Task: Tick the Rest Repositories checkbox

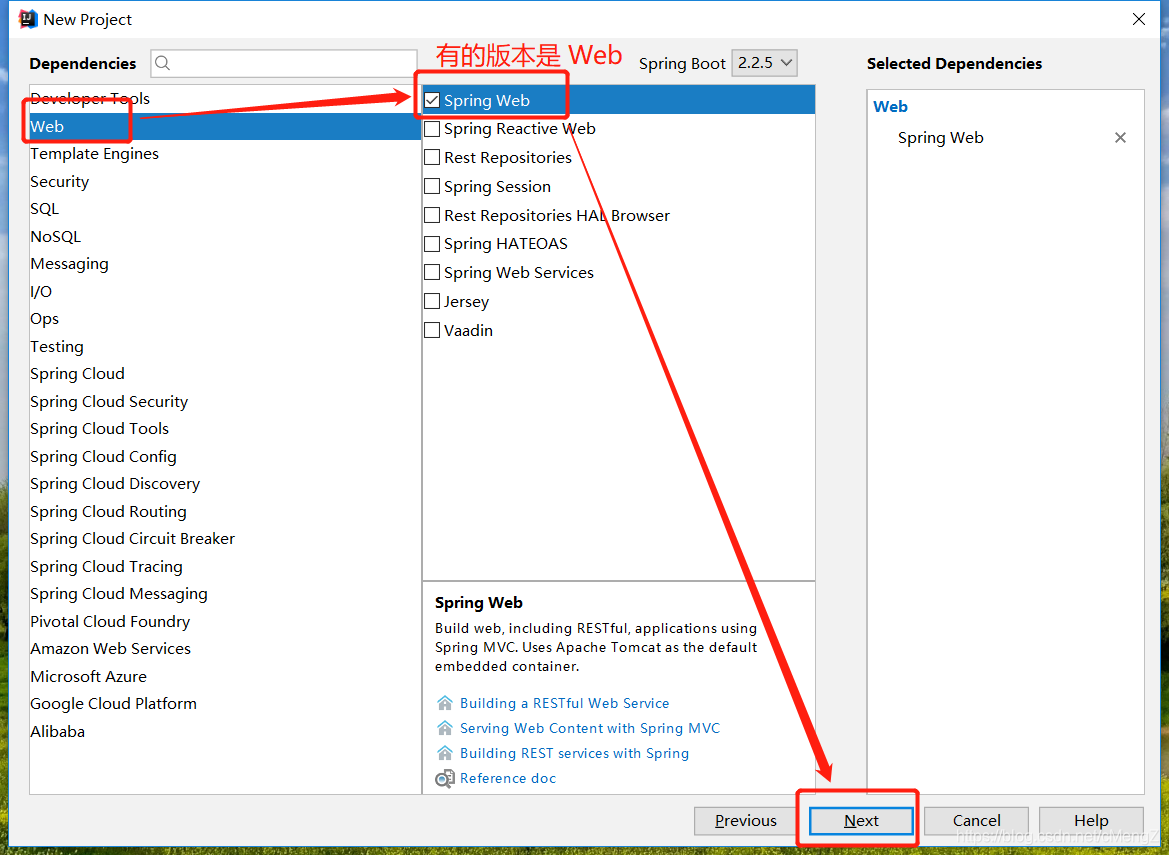Action: pos(432,157)
